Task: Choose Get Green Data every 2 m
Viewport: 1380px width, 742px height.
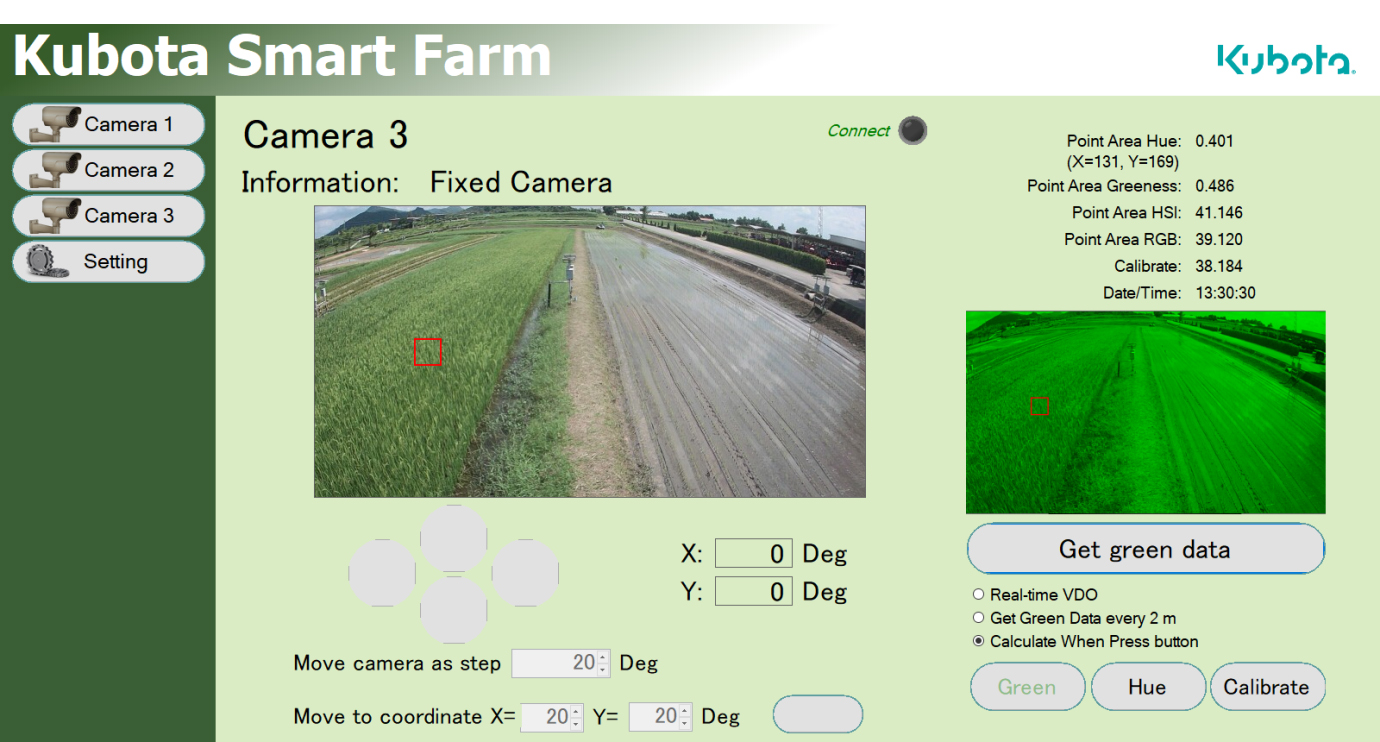Action: (1074, 618)
